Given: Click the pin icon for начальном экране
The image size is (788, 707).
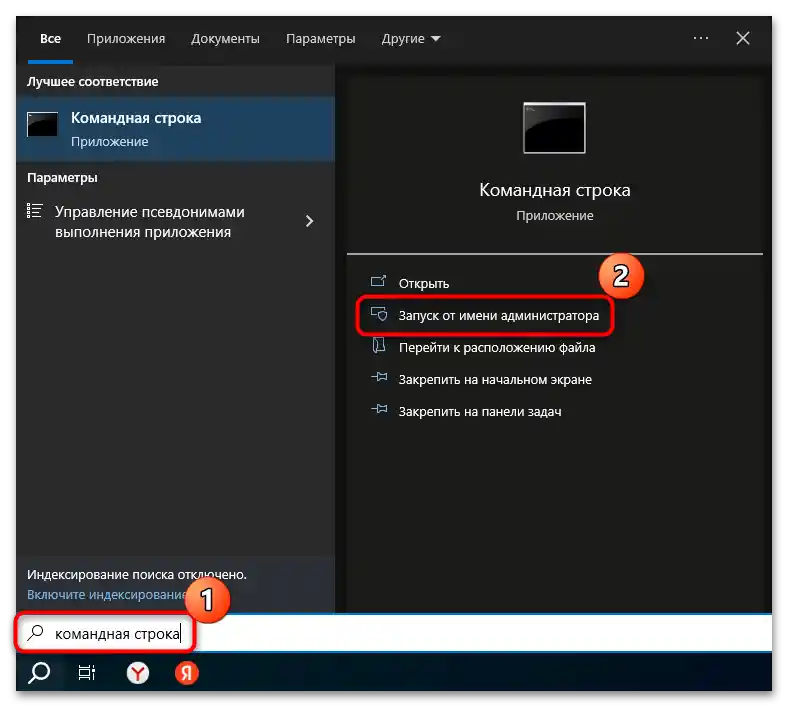Looking at the screenshot, I should 379,377.
